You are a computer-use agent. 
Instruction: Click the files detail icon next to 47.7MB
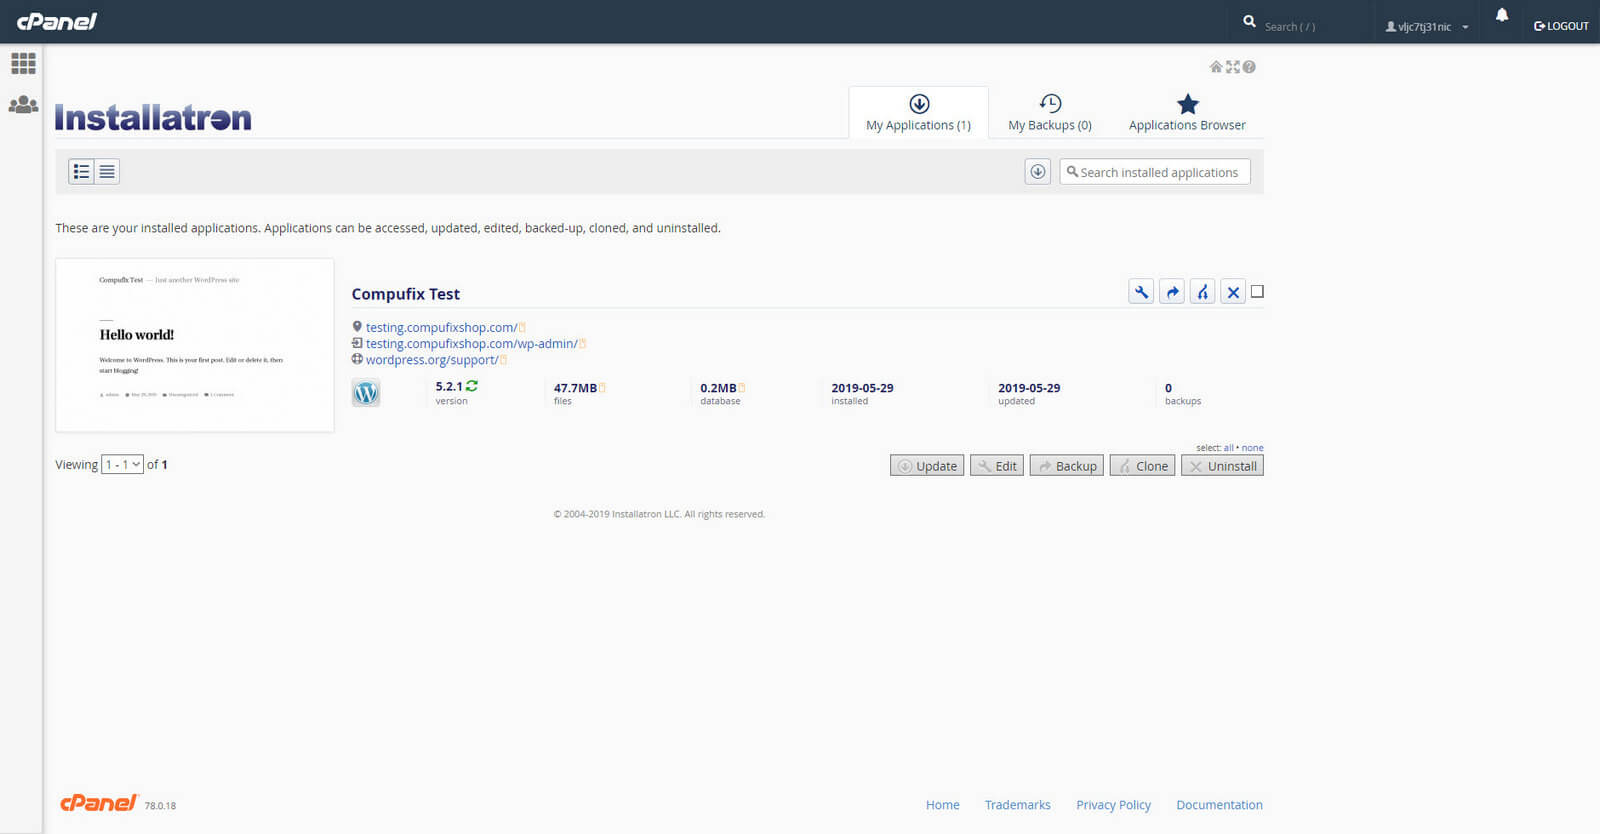pos(602,388)
